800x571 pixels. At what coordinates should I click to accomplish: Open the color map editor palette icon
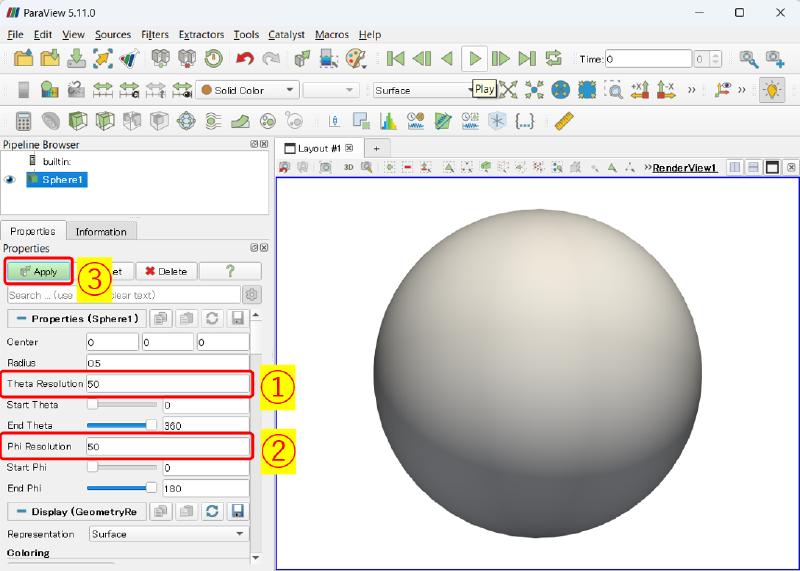coord(356,59)
